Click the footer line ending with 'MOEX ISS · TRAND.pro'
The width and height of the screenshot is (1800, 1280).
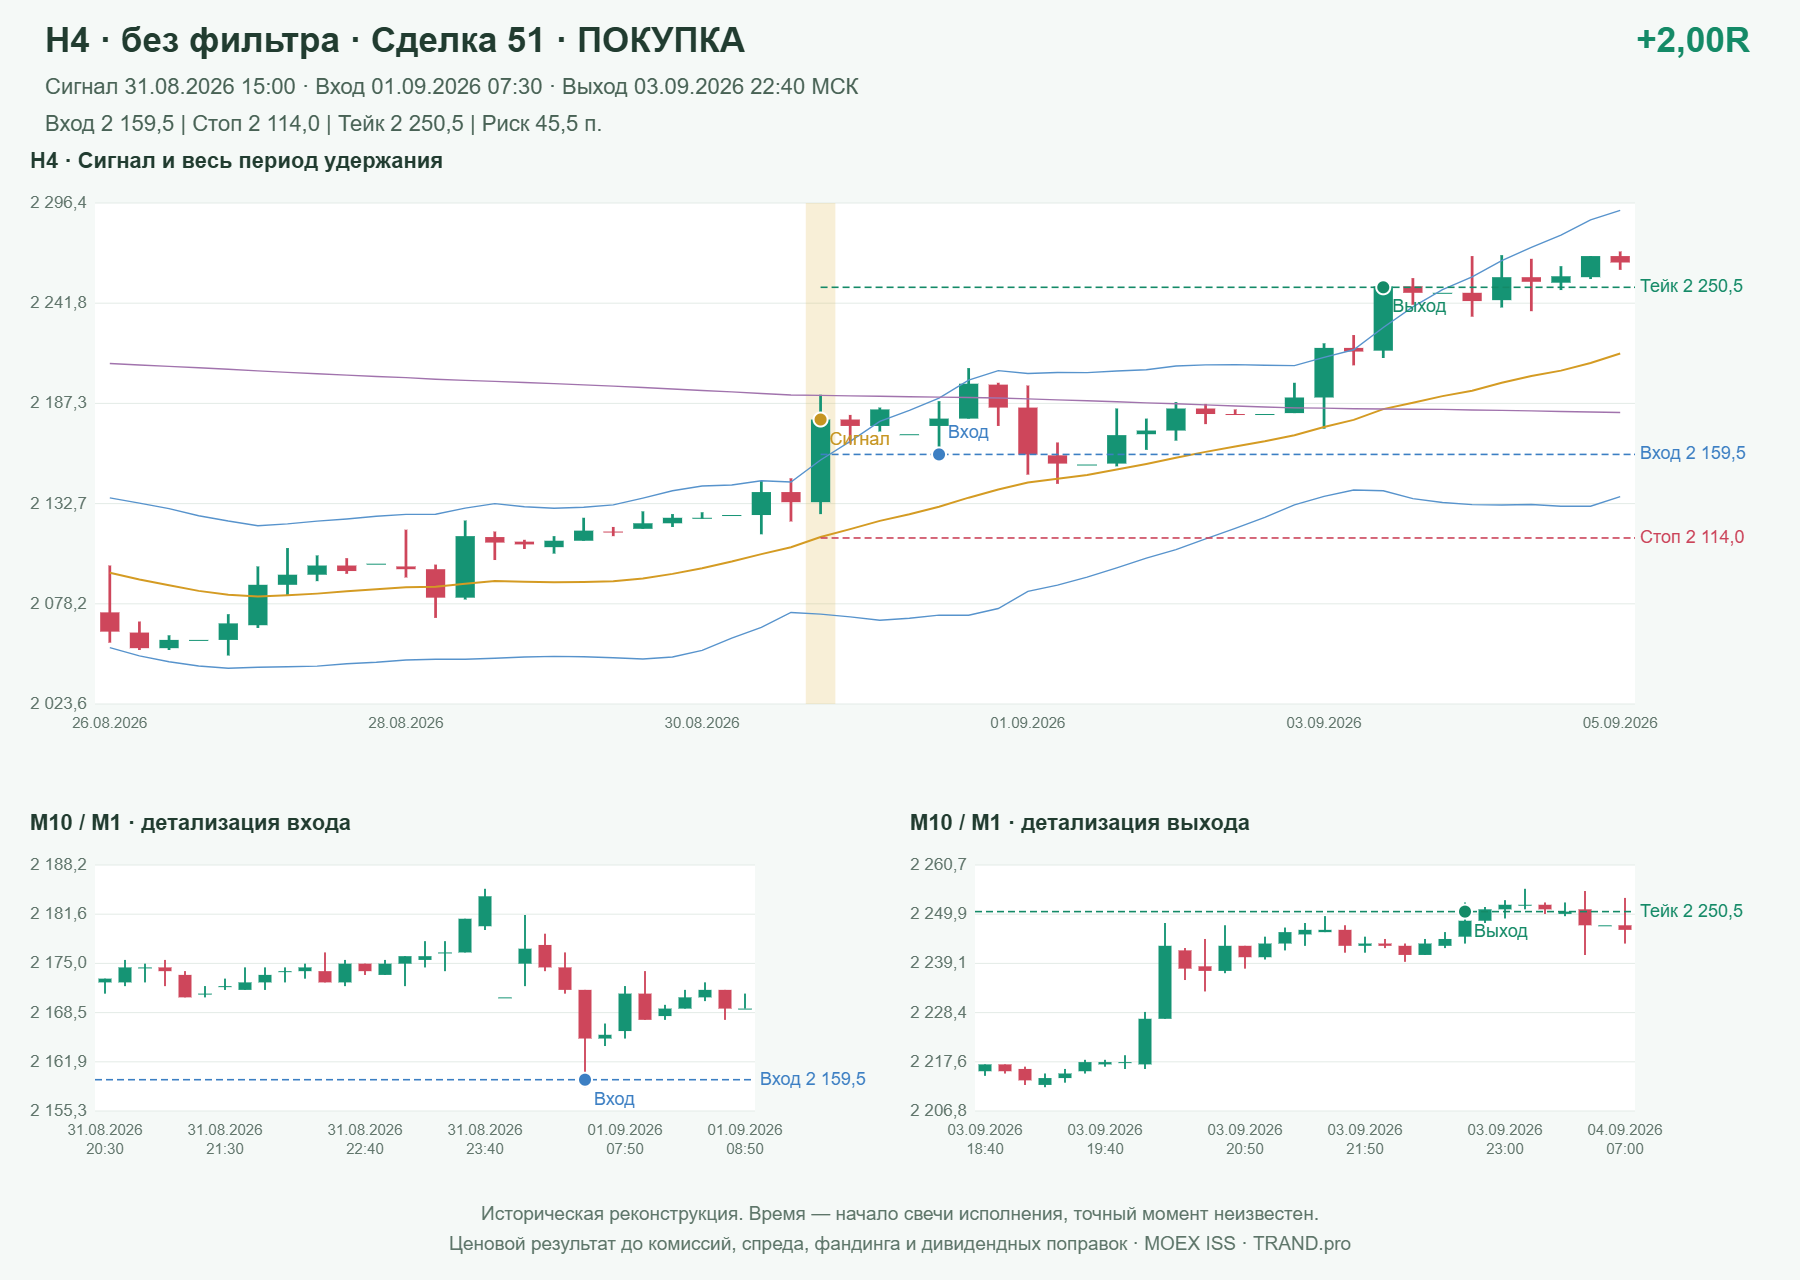tap(900, 1244)
